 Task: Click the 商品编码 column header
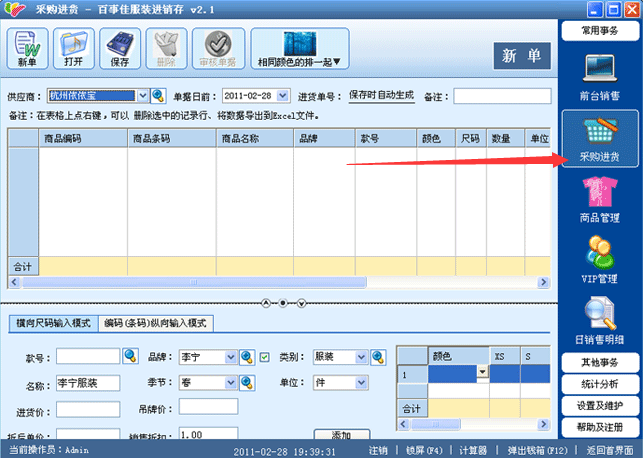83,139
